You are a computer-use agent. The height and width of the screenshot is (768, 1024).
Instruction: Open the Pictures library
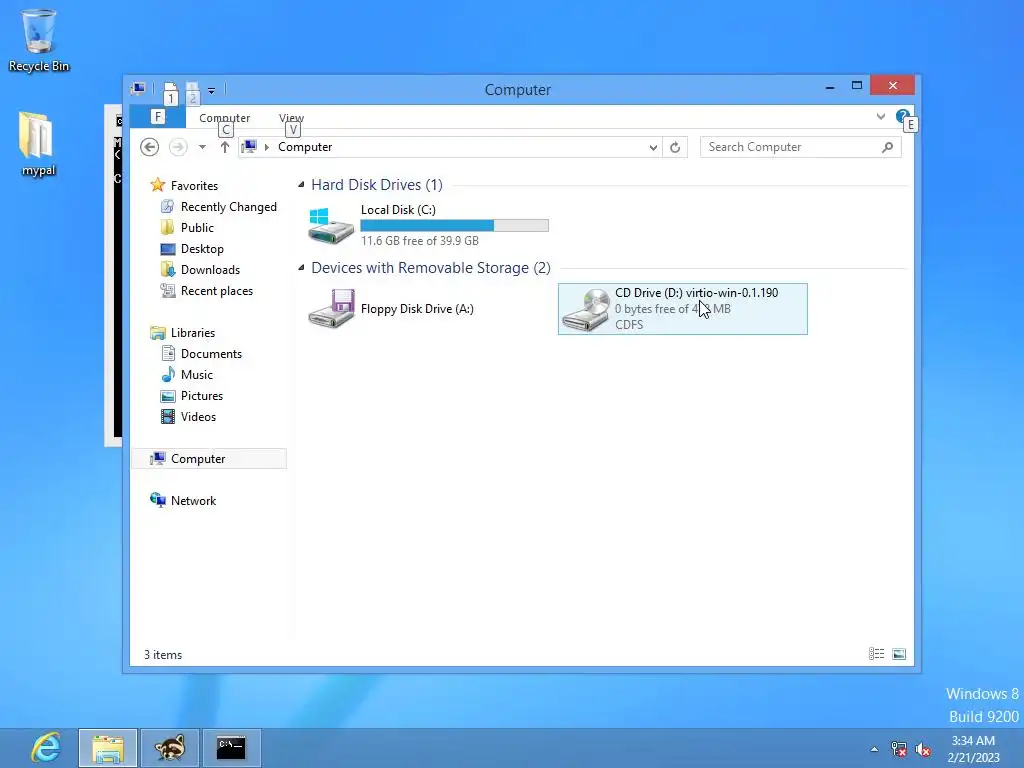click(202, 396)
